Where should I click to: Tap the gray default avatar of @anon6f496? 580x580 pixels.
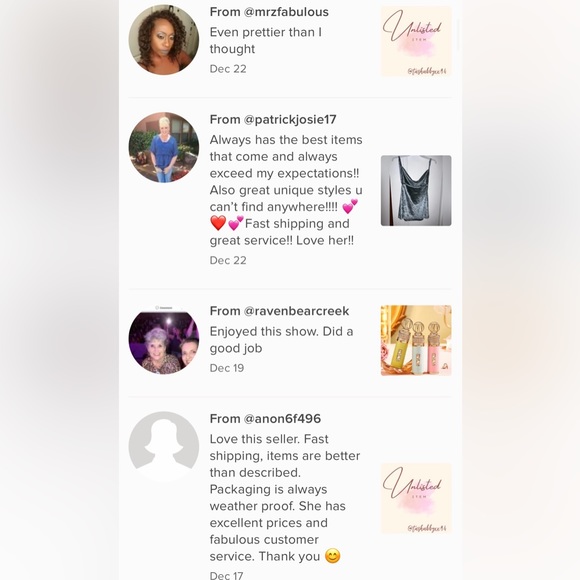coord(163,446)
